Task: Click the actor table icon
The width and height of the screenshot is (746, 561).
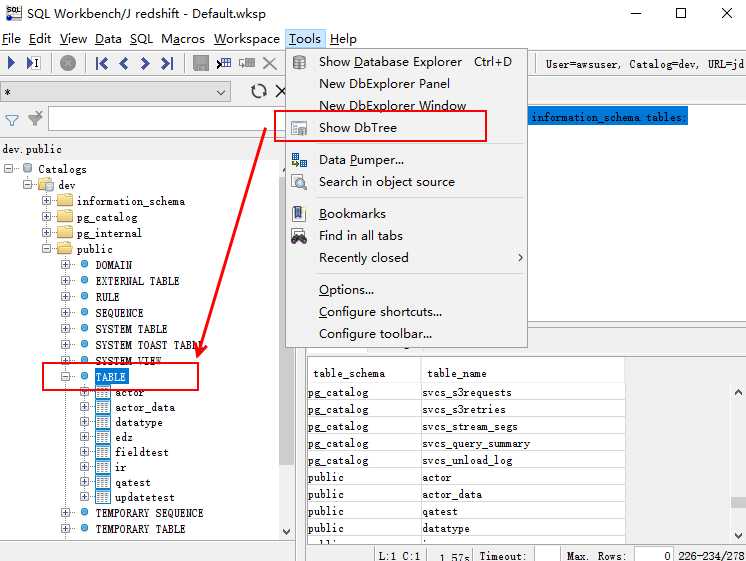Action: 103,393
